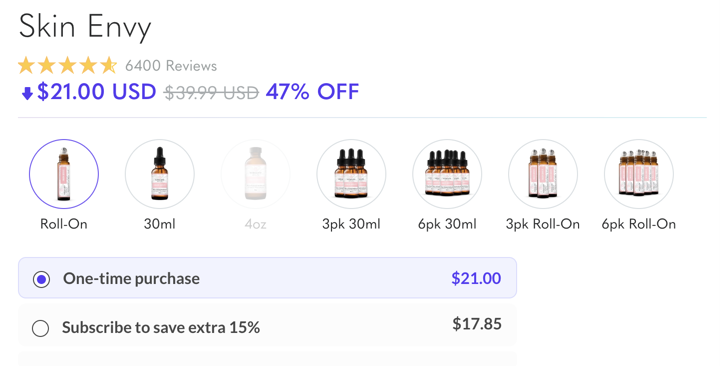Click the five-star rating display

point(68,65)
